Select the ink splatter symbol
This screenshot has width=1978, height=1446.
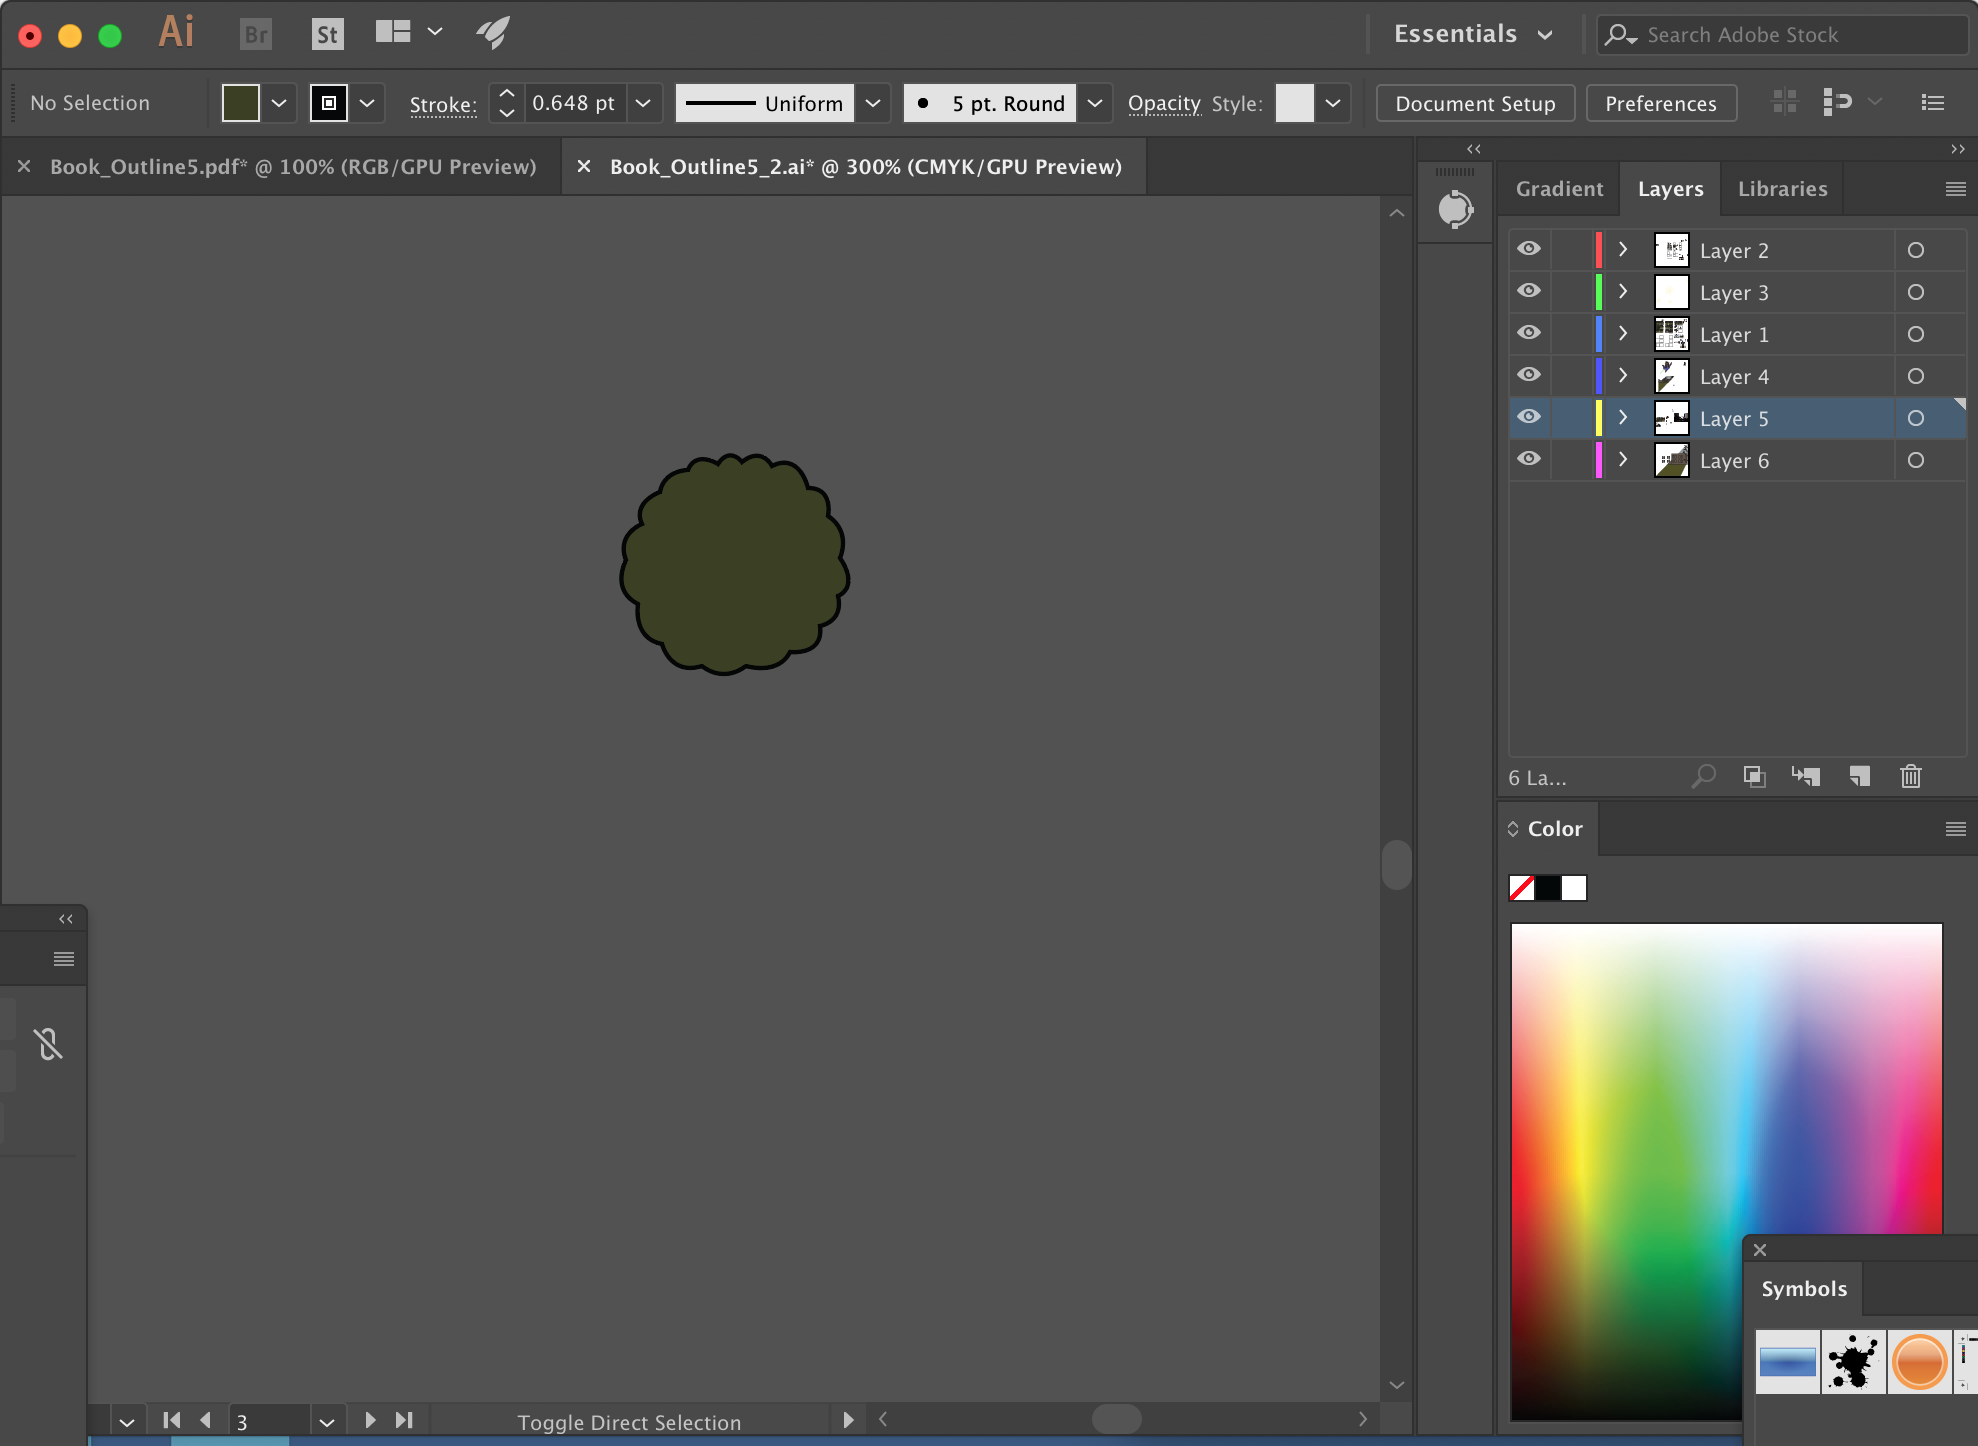[1853, 1362]
